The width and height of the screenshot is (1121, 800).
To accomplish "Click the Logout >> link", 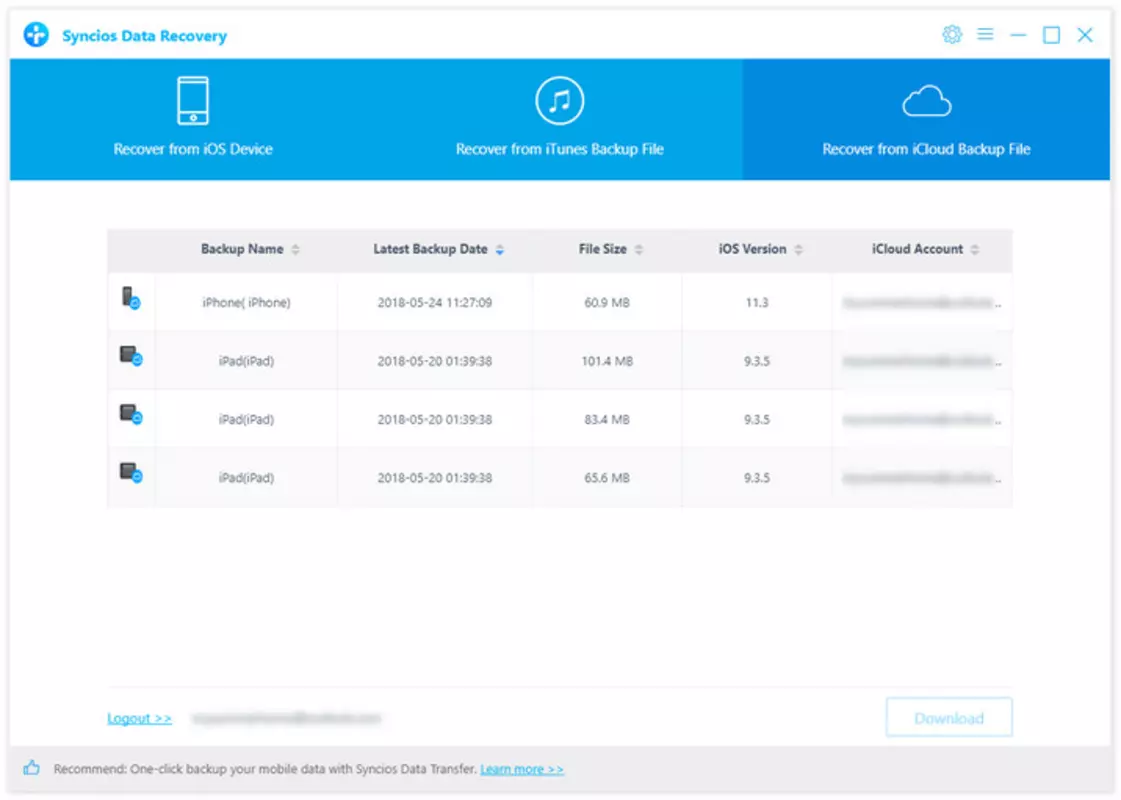I will [139, 718].
